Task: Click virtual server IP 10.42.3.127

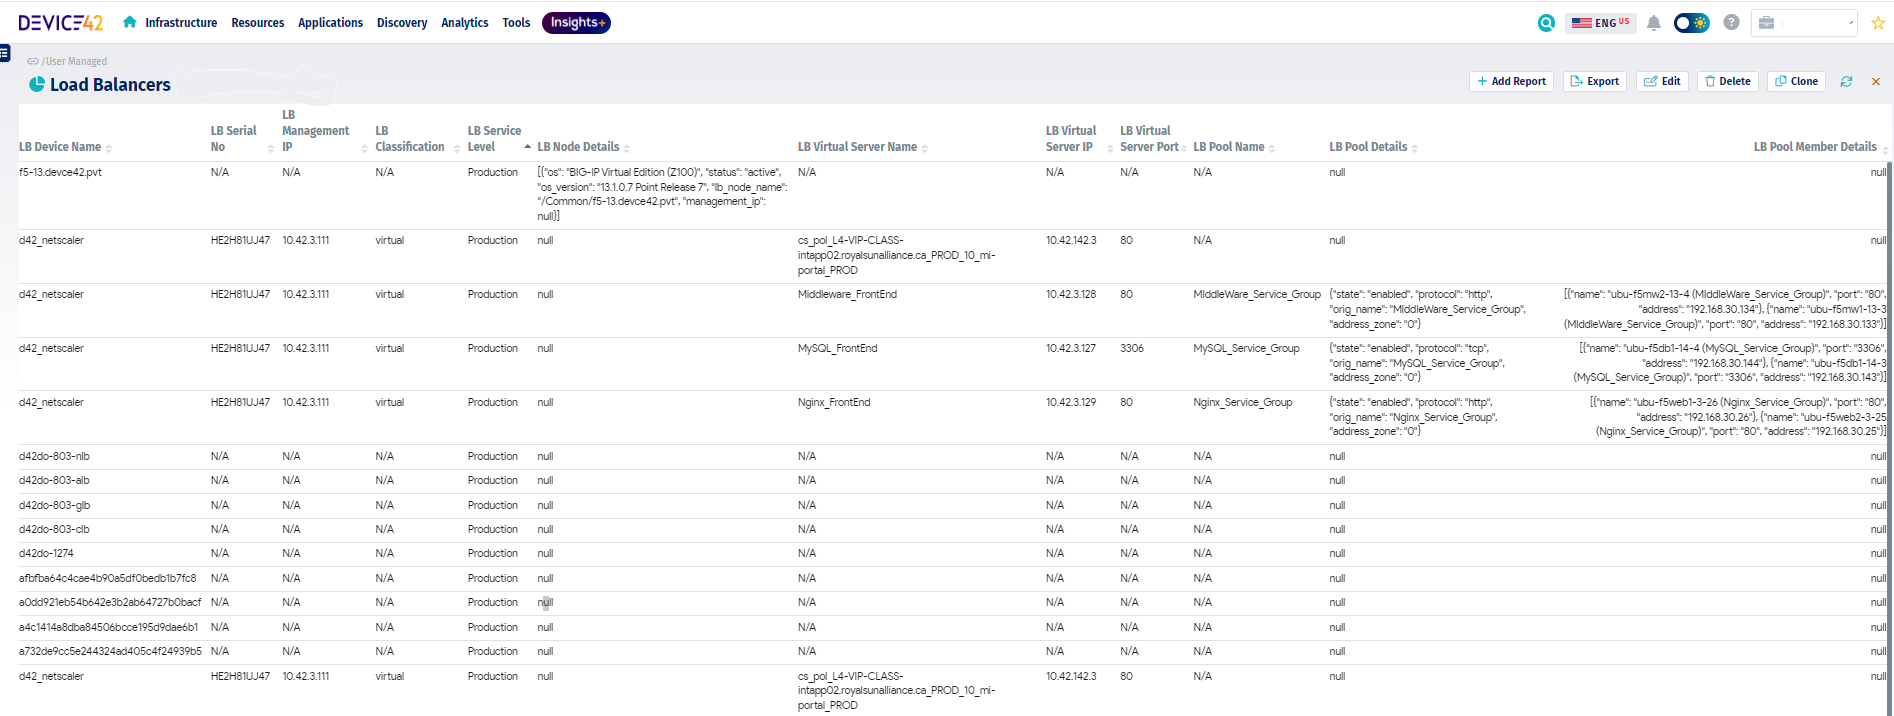Action: point(1071,348)
